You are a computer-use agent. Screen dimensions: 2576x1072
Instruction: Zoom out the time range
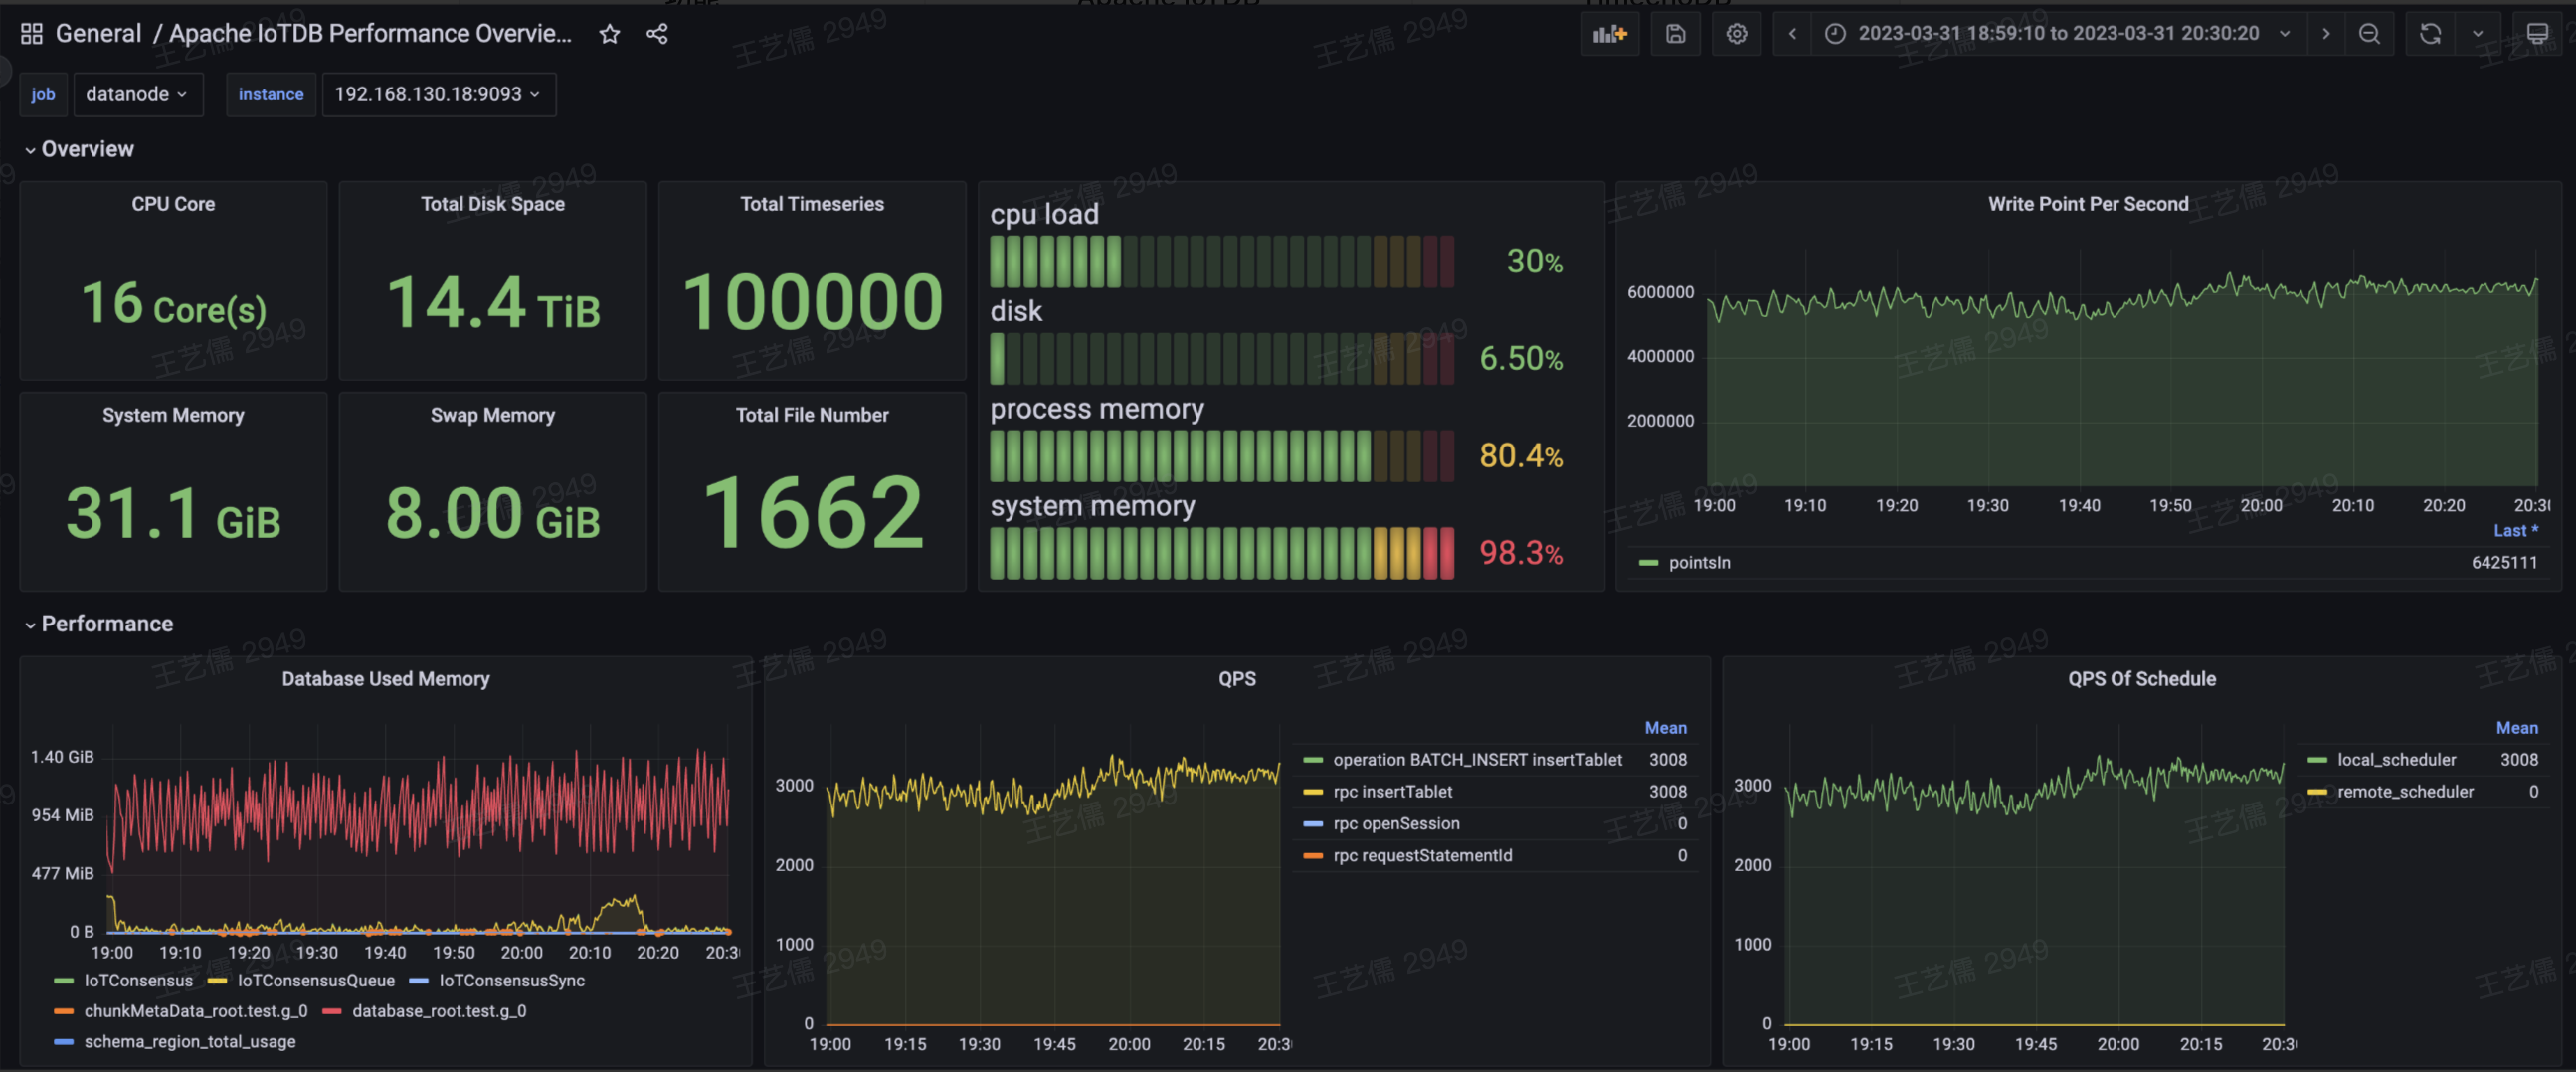click(2369, 34)
